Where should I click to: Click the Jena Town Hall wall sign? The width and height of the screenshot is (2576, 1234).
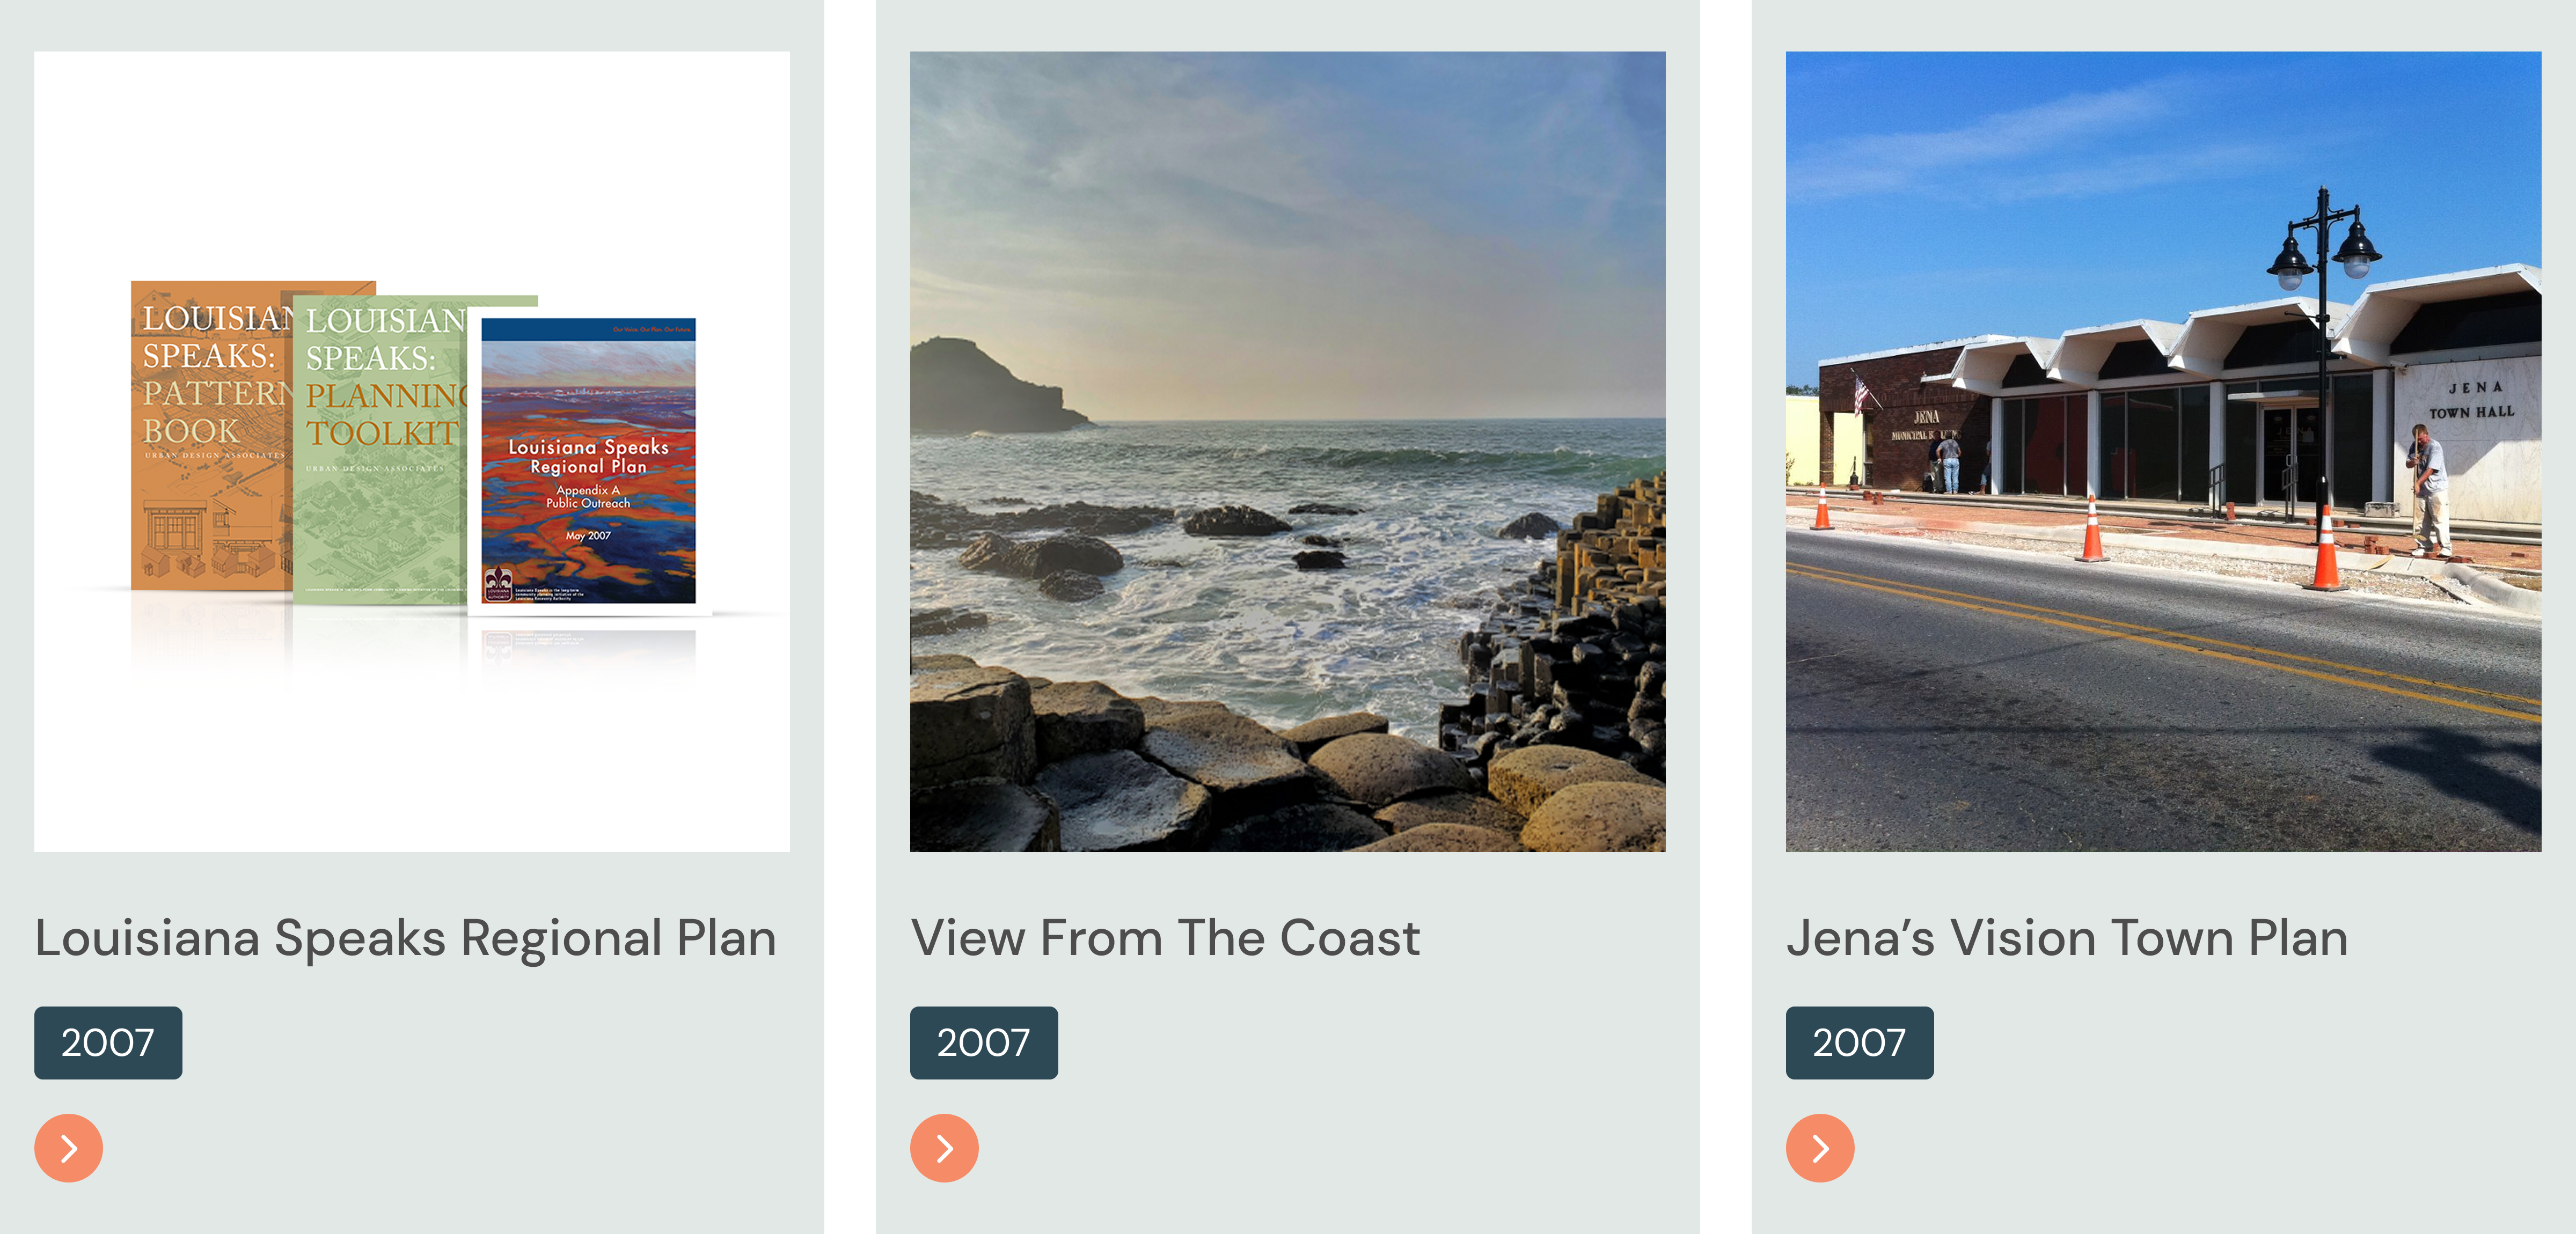coord(2472,400)
